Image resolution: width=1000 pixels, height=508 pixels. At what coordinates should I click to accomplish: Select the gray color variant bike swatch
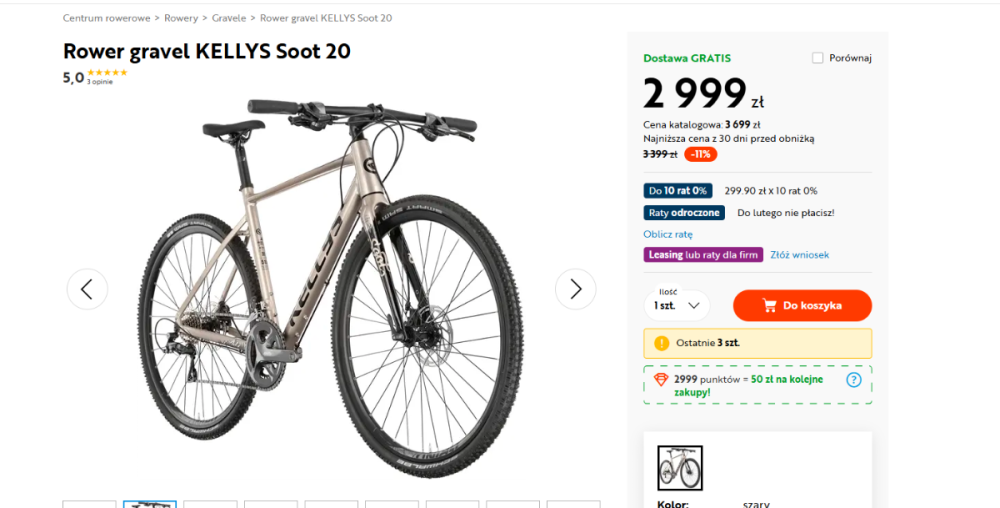coord(680,468)
